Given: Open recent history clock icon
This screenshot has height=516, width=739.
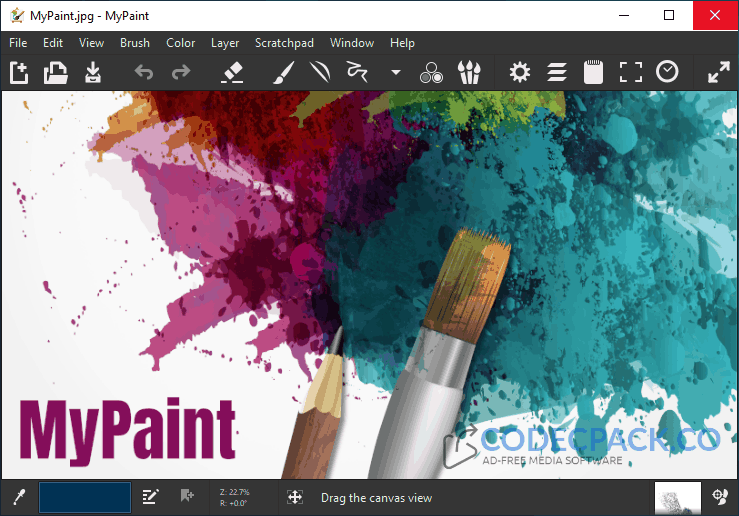Looking at the screenshot, I should pos(667,72).
